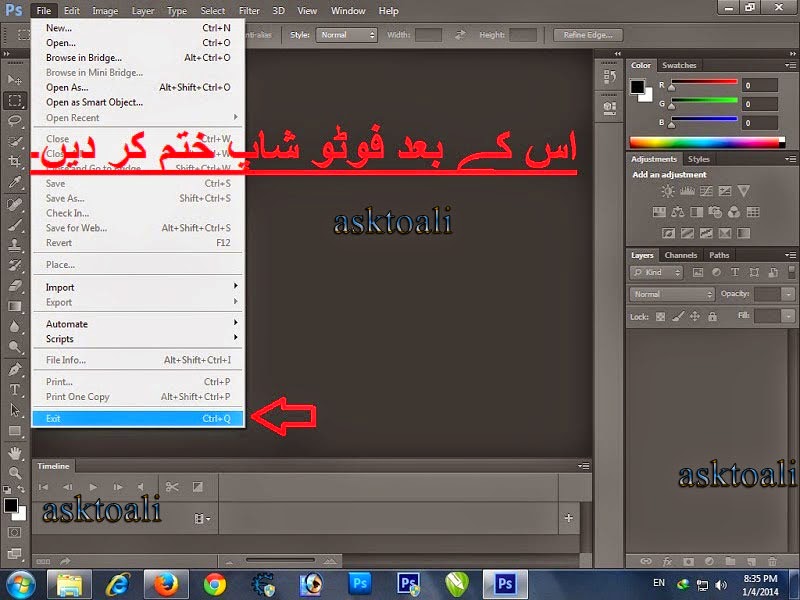Click the Switch Foreground and Background Colors arrows
Screen dimensions: 800x600
[21, 489]
